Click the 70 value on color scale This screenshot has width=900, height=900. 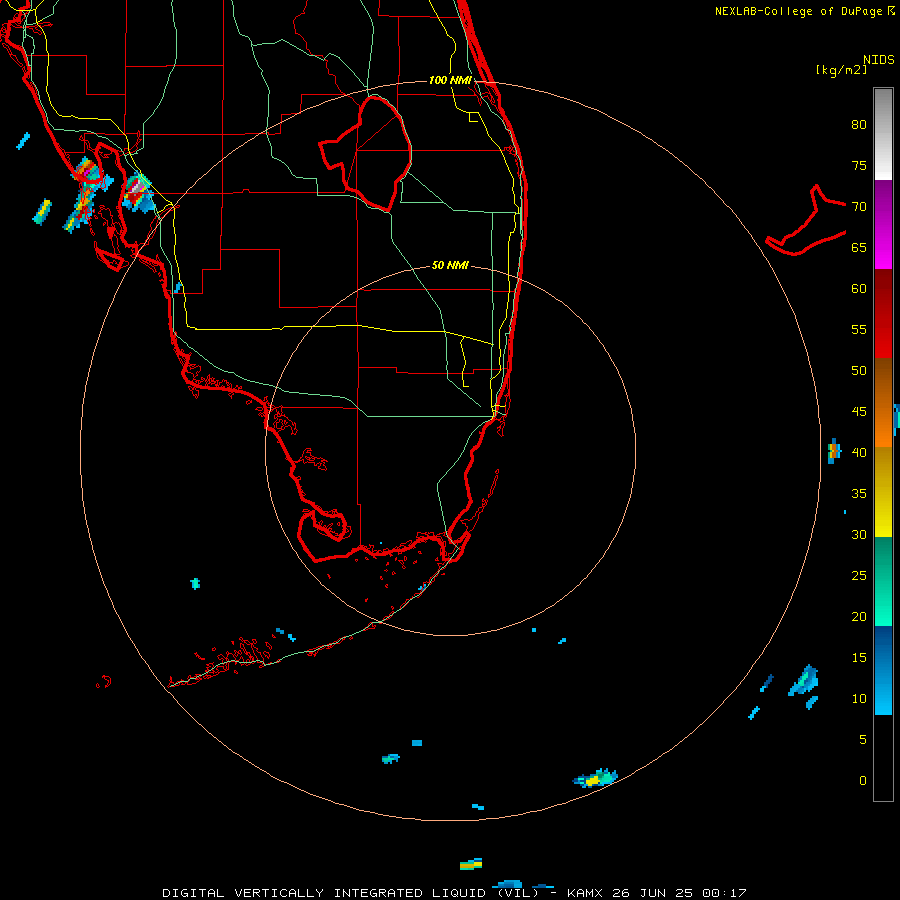pyautogui.click(x=859, y=207)
